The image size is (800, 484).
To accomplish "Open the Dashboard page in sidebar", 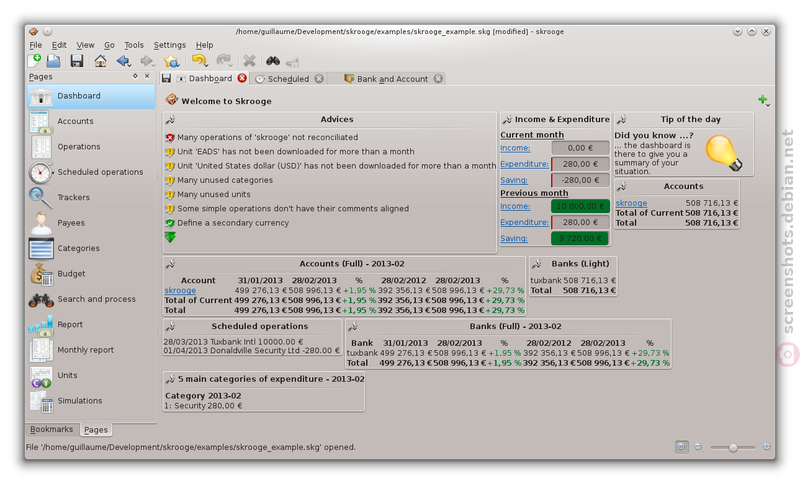I will point(91,96).
